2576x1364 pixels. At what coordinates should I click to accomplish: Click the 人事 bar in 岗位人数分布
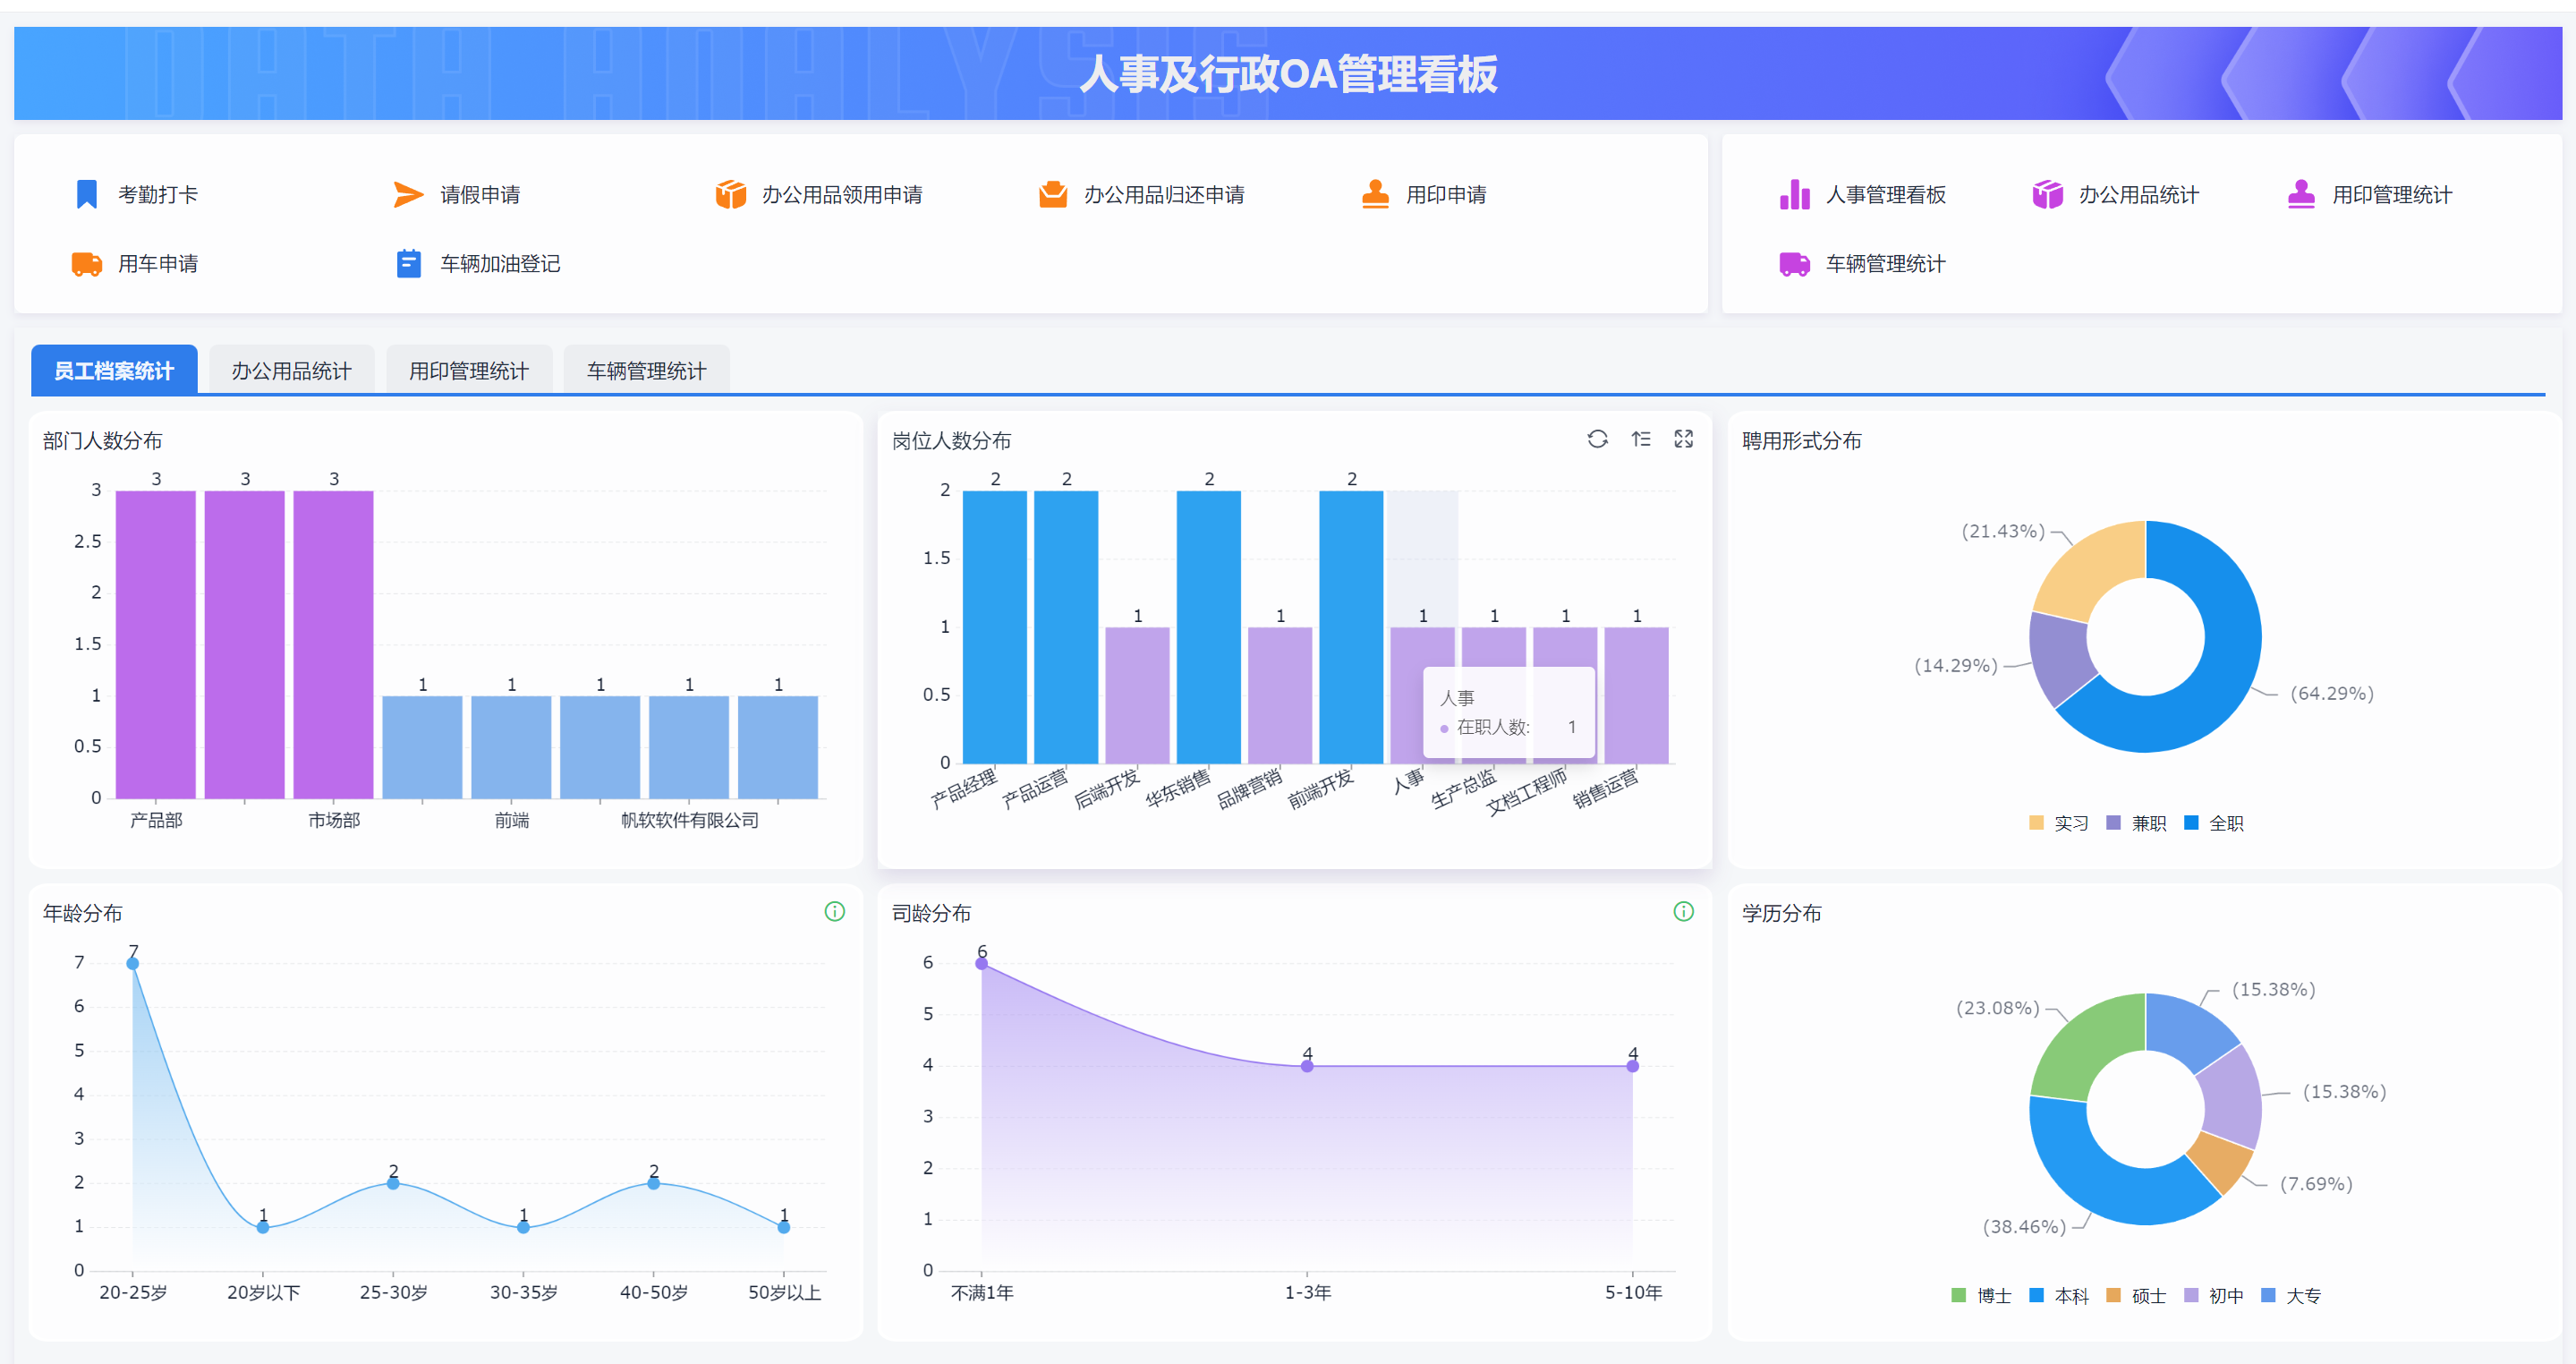1422,695
